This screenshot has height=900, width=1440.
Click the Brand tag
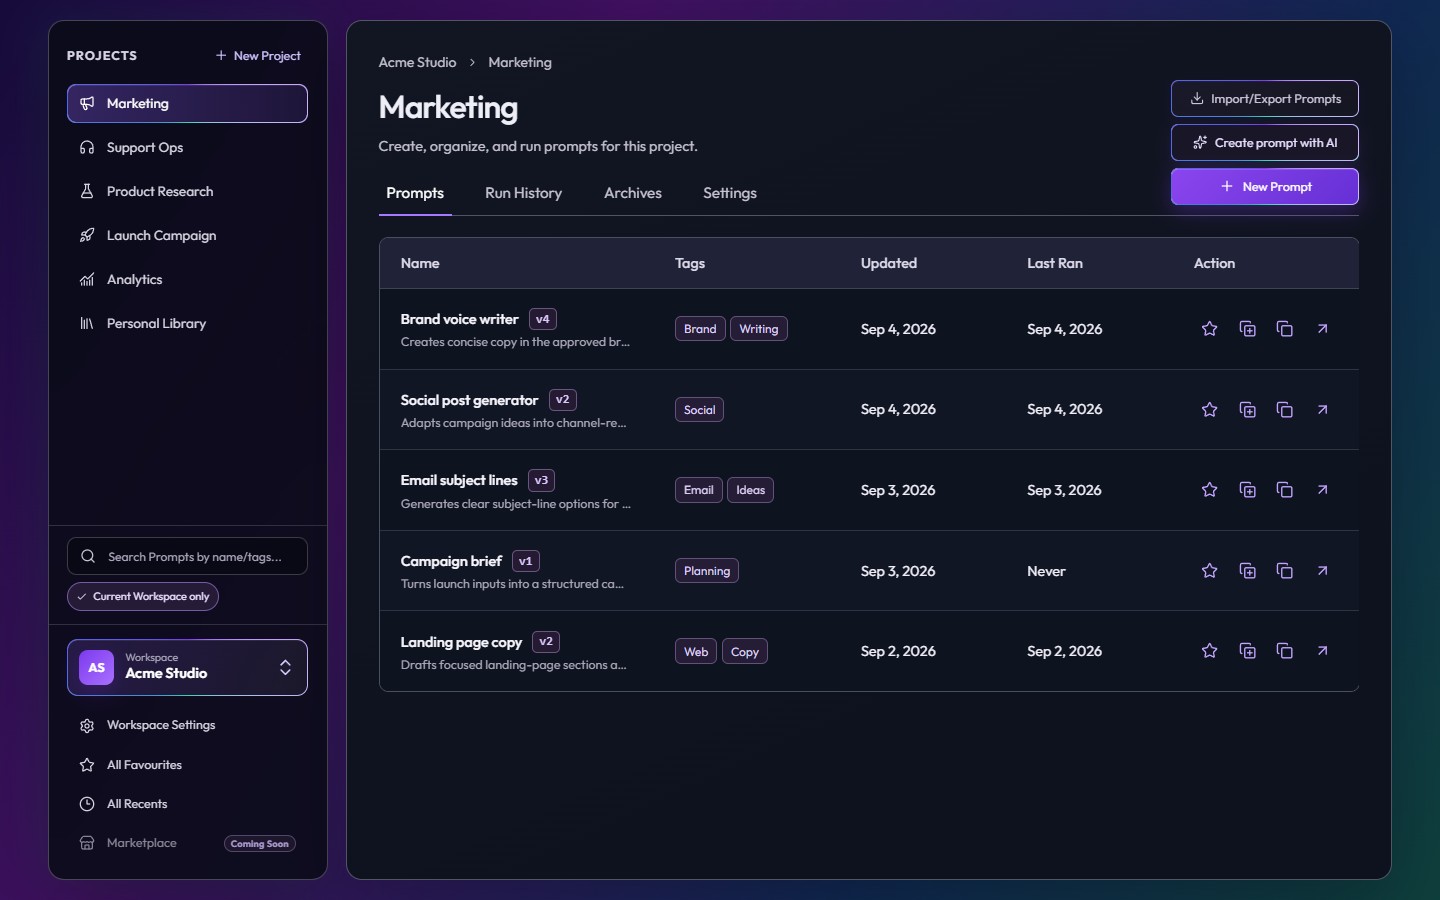(700, 329)
